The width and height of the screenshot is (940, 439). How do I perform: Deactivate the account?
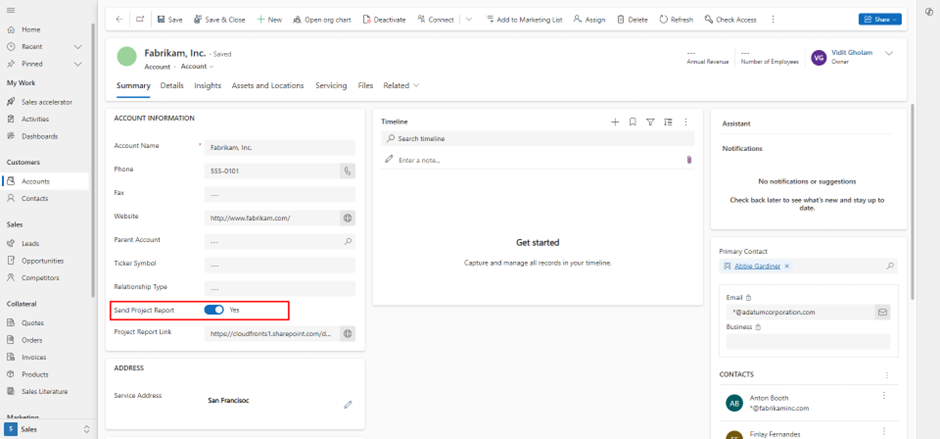pos(384,19)
